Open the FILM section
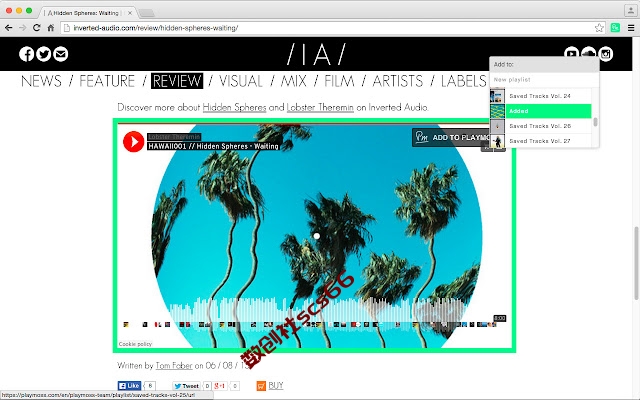 (x=339, y=81)
